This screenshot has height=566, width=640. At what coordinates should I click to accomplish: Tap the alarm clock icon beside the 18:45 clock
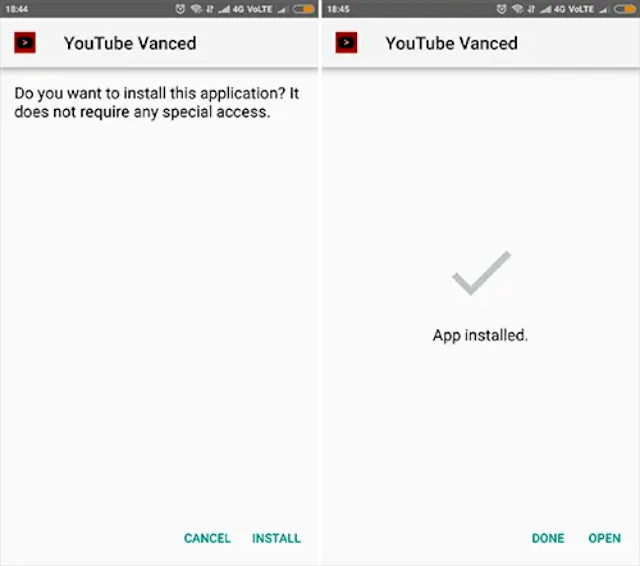pos(502,9)
